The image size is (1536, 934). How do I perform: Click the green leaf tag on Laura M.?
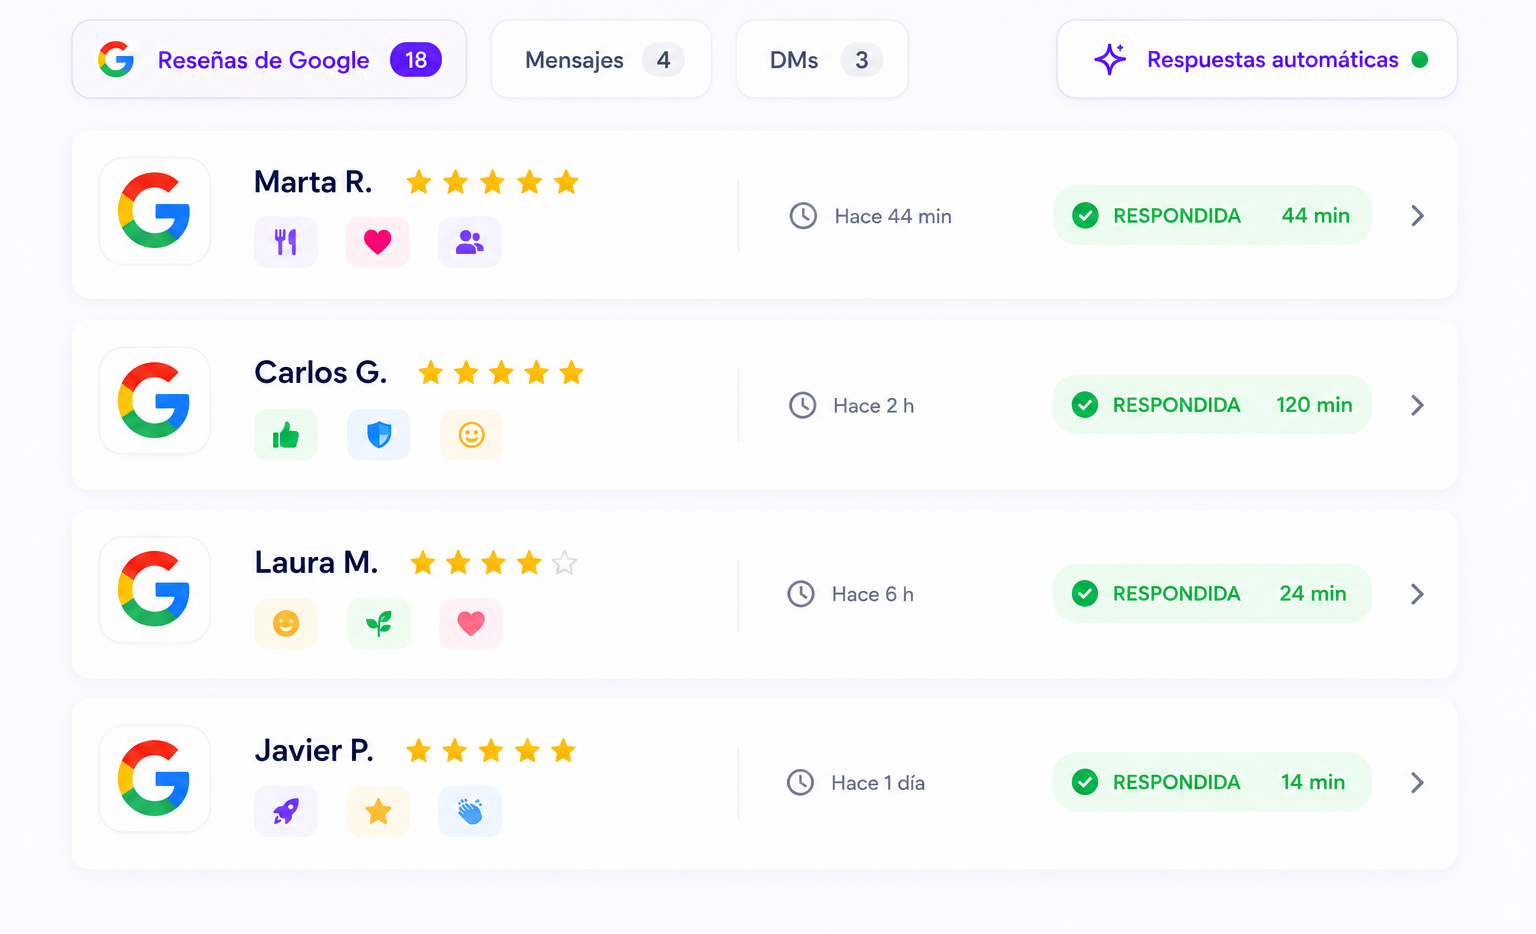[379, 624]
